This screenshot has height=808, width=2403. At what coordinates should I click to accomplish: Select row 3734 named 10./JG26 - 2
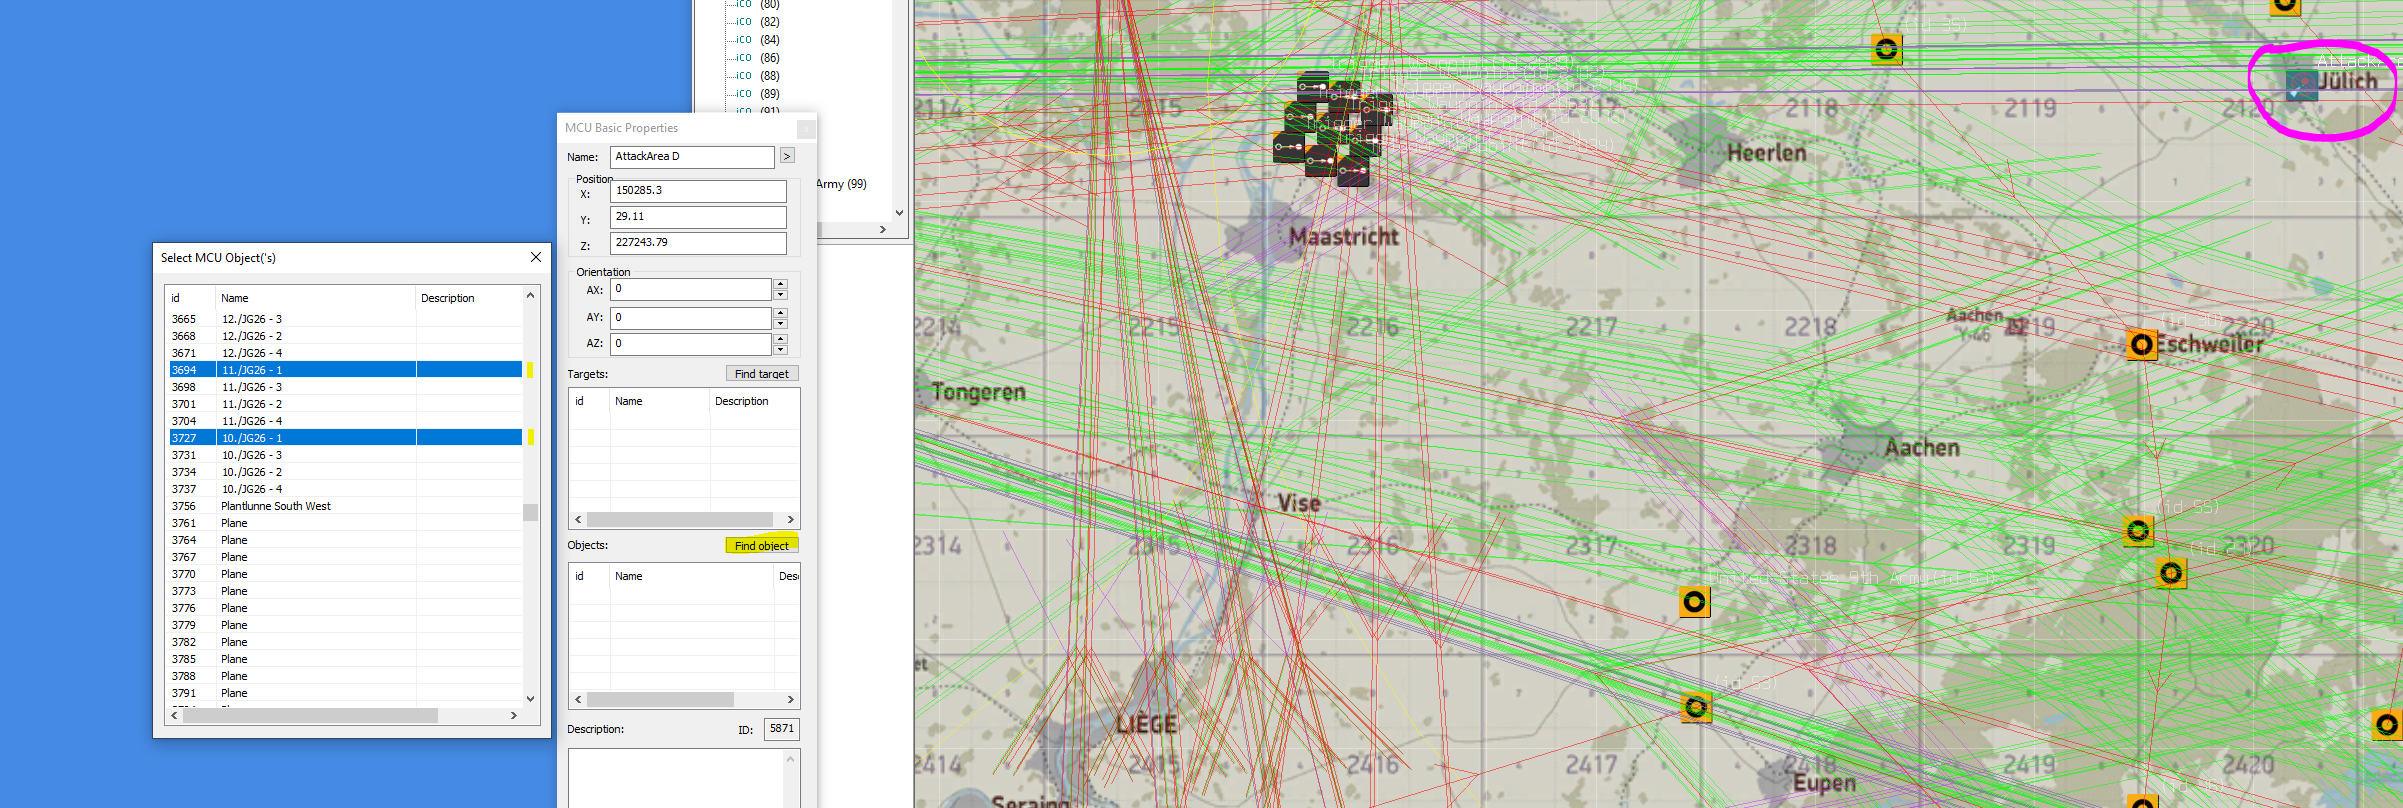[x=345, y=472]
